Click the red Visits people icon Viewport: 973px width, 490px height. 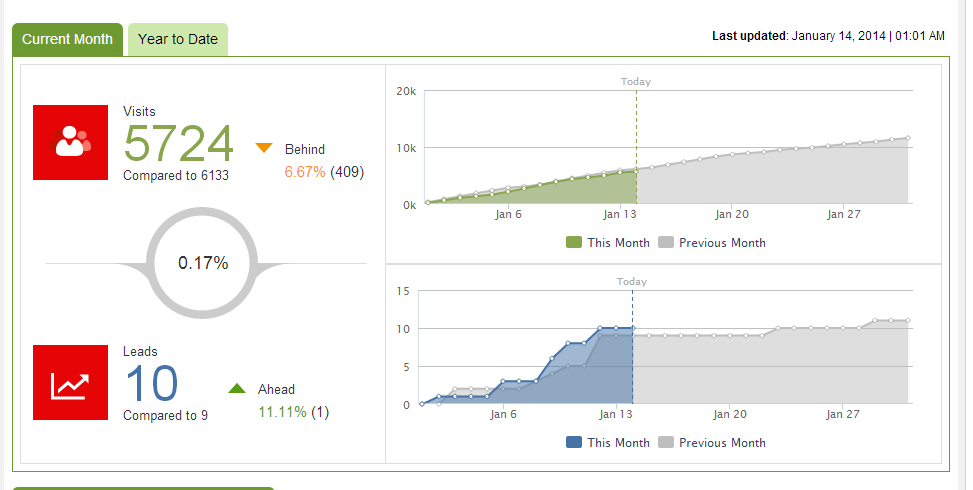[x=71, y=143]
